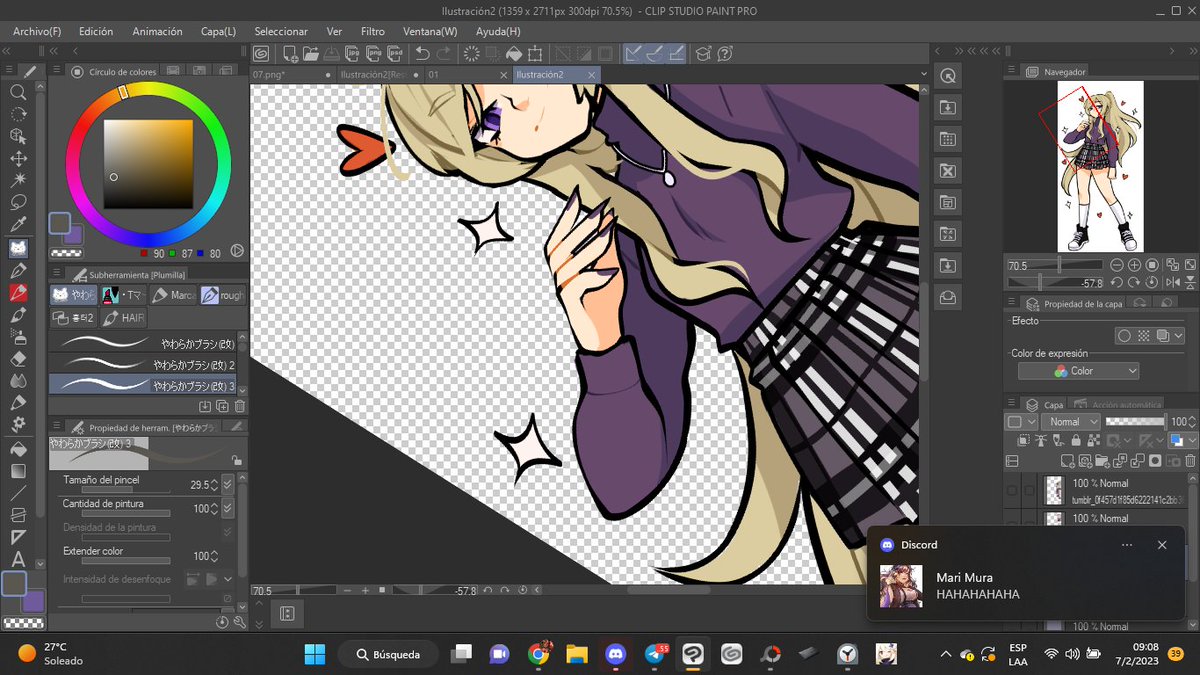Viewport: 1200px width, 675px height.
Task: Select rough sub tool button
Action: (223, 295)
